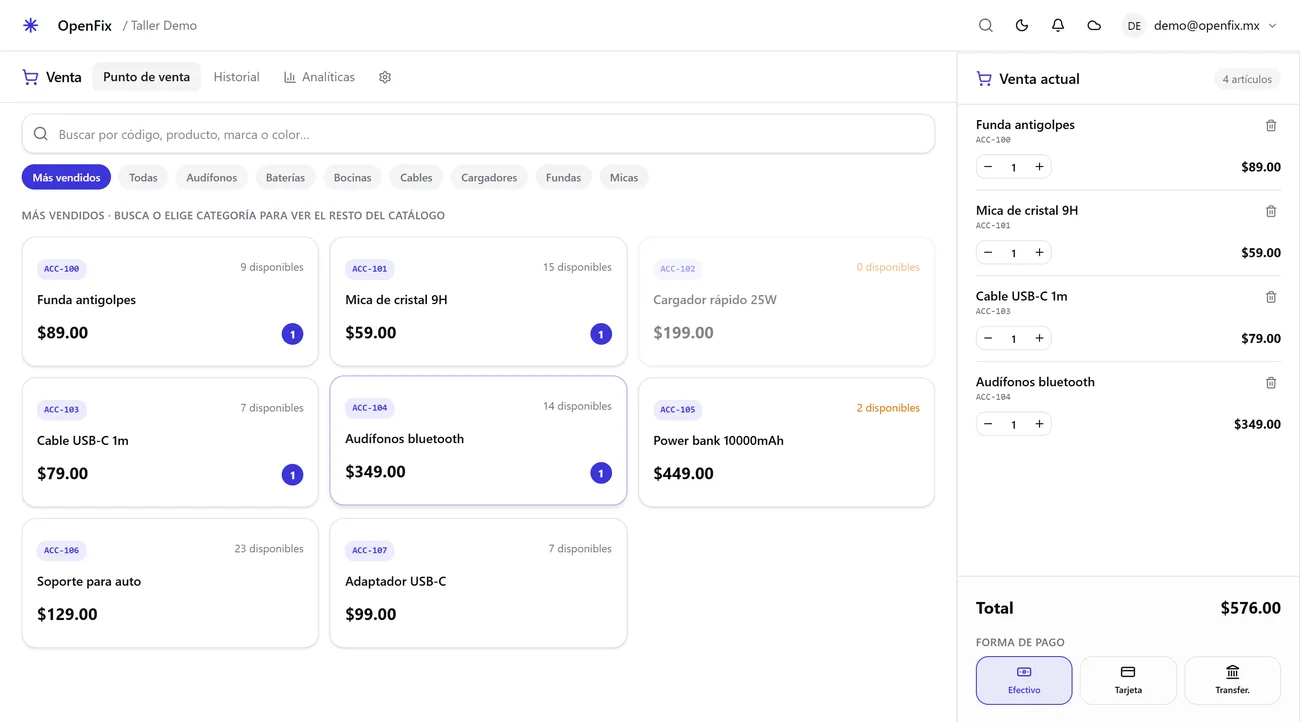Filter products by Bocinas
1300x722 pixels.
tap(352, 178)
